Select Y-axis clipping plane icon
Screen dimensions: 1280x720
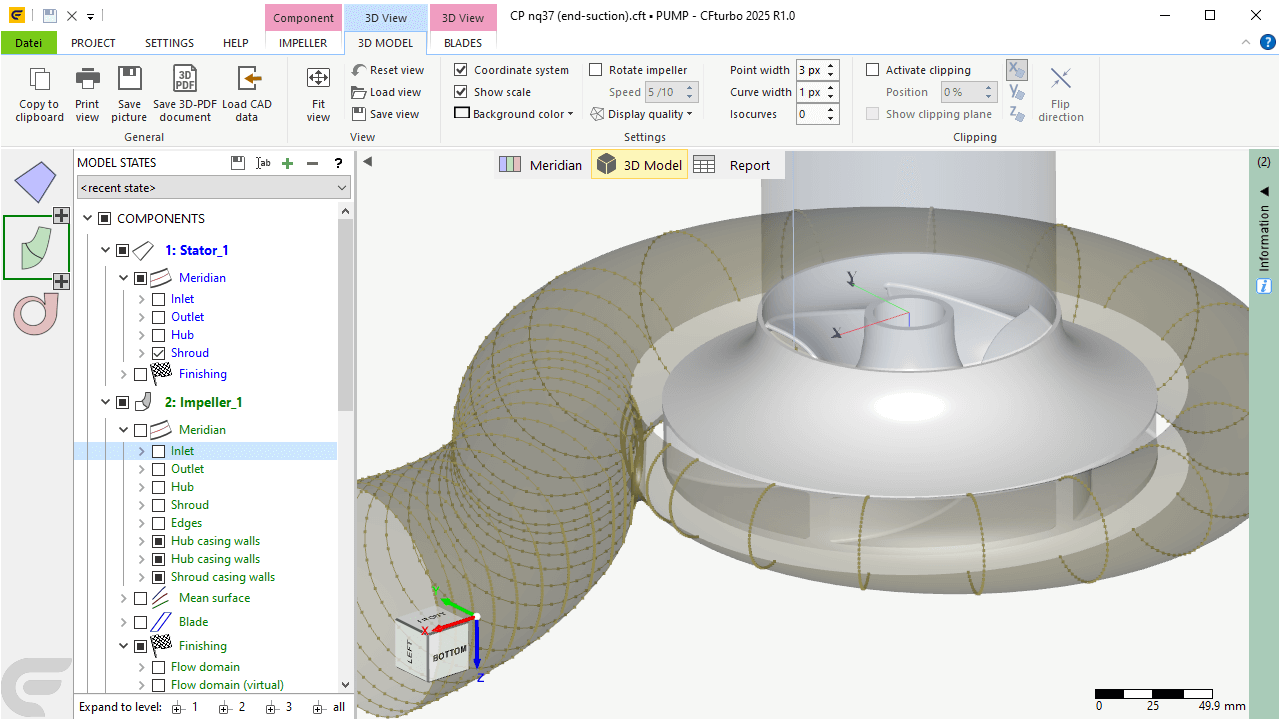tap(1017, 93)
